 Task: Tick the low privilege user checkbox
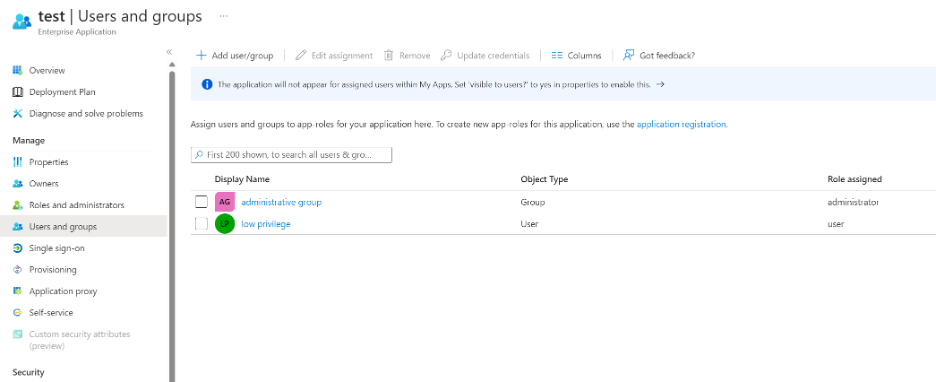click(201, 224)
